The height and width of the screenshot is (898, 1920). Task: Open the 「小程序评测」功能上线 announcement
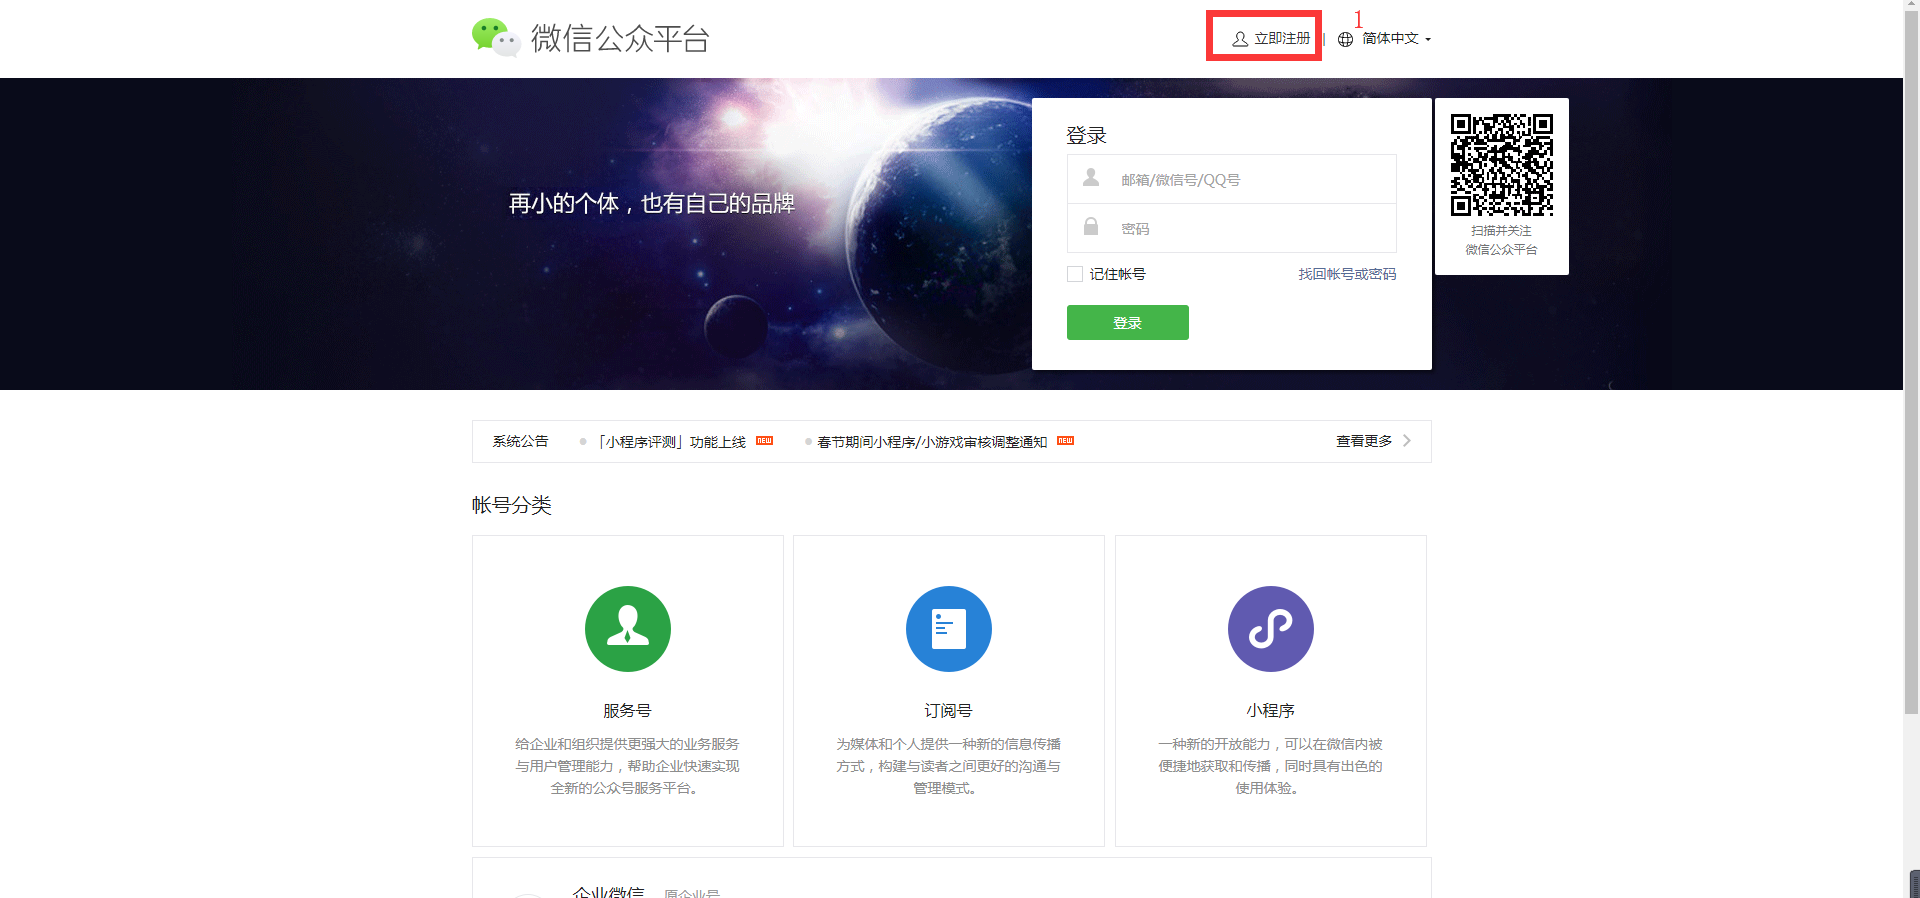672,441
